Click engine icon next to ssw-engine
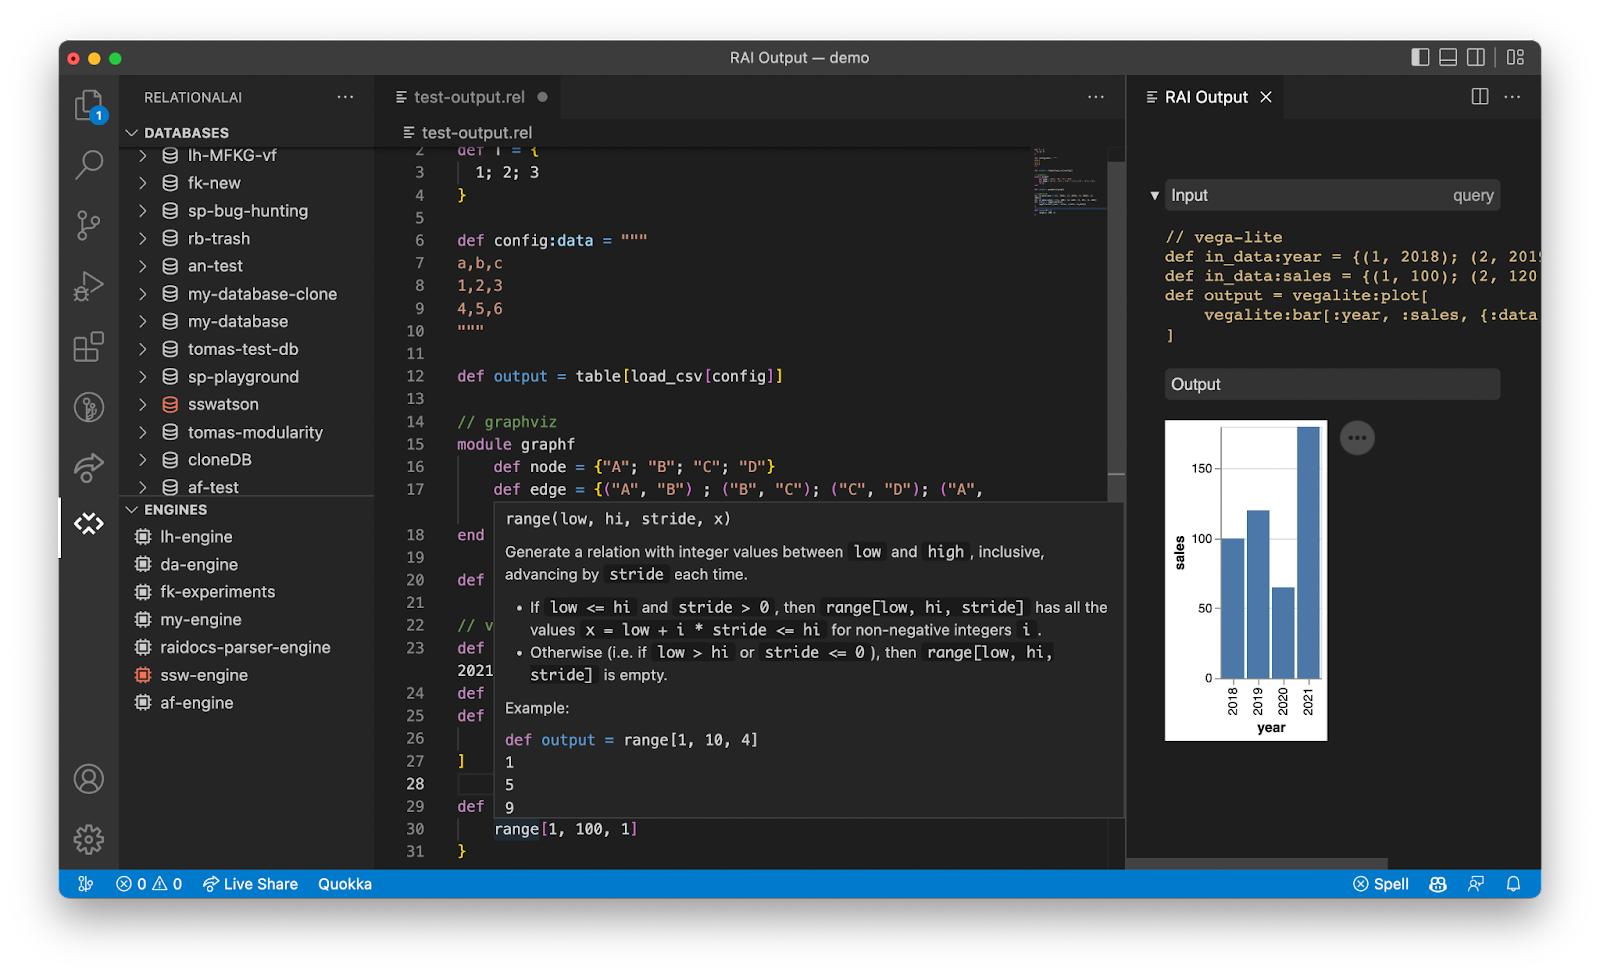1600x976 pixels. (x=143, y=675)
